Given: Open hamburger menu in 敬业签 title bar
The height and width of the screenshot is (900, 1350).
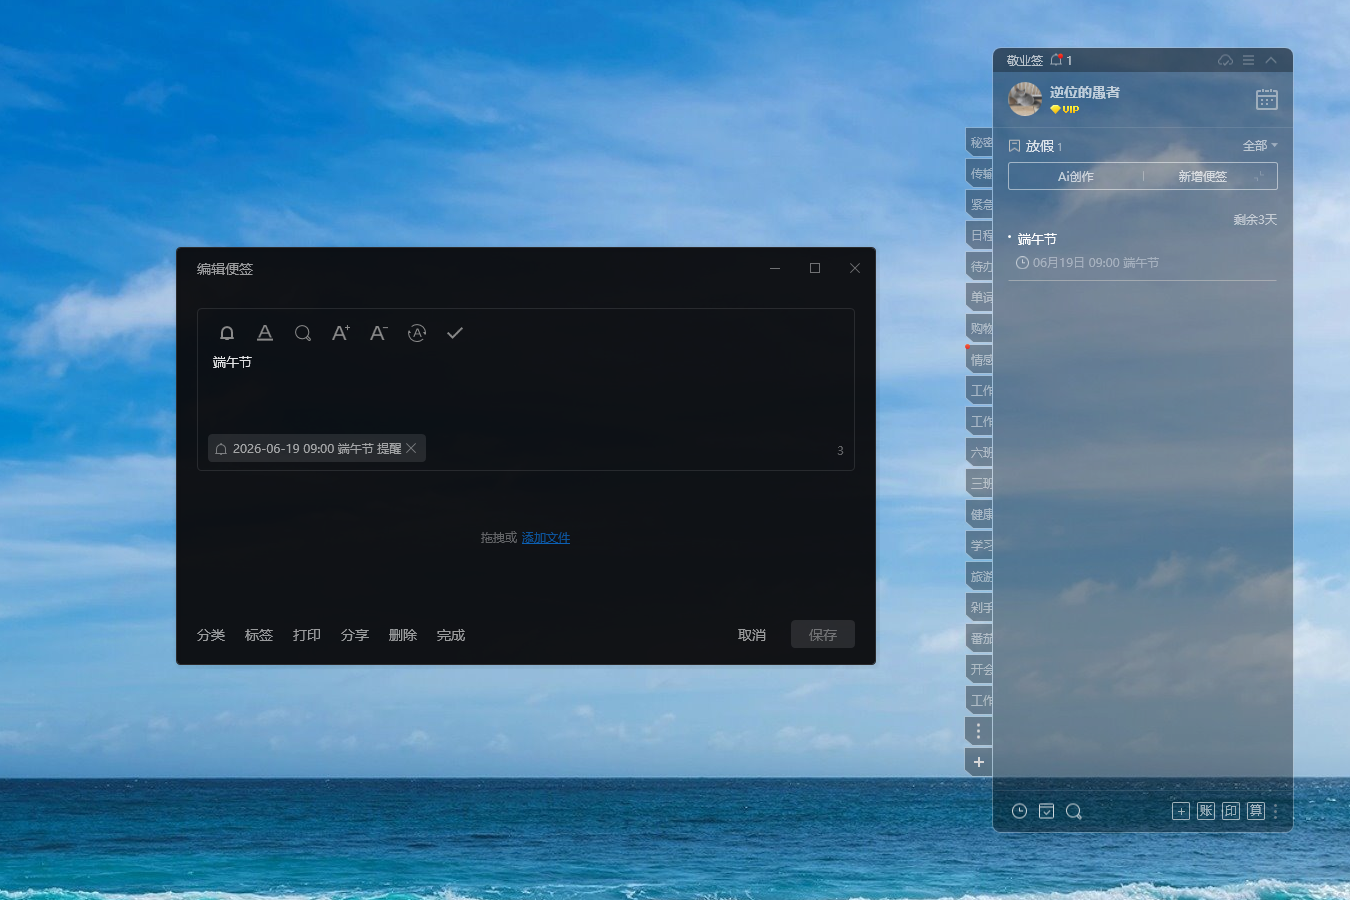Looking at the screenshot, I should click(1248, 60).
